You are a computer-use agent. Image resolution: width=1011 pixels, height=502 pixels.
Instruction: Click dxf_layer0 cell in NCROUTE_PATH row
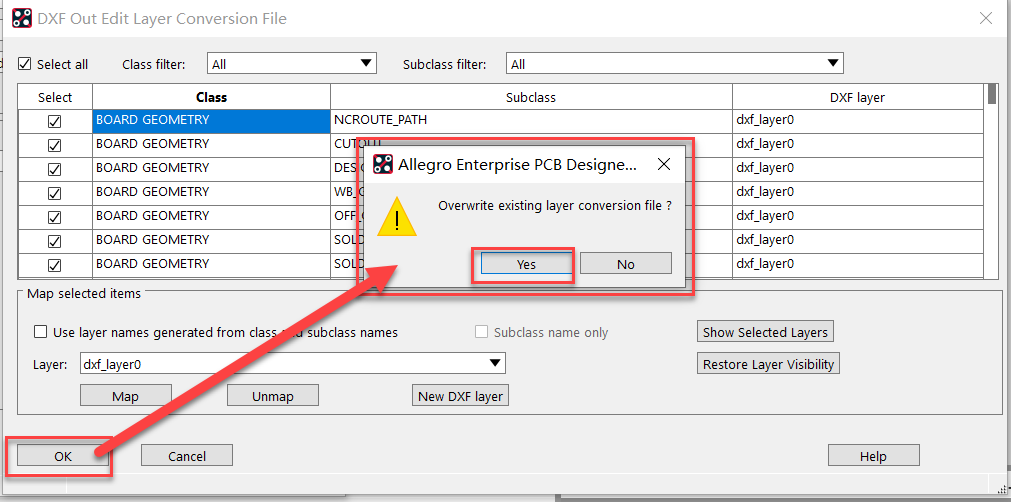pos(858,121)
